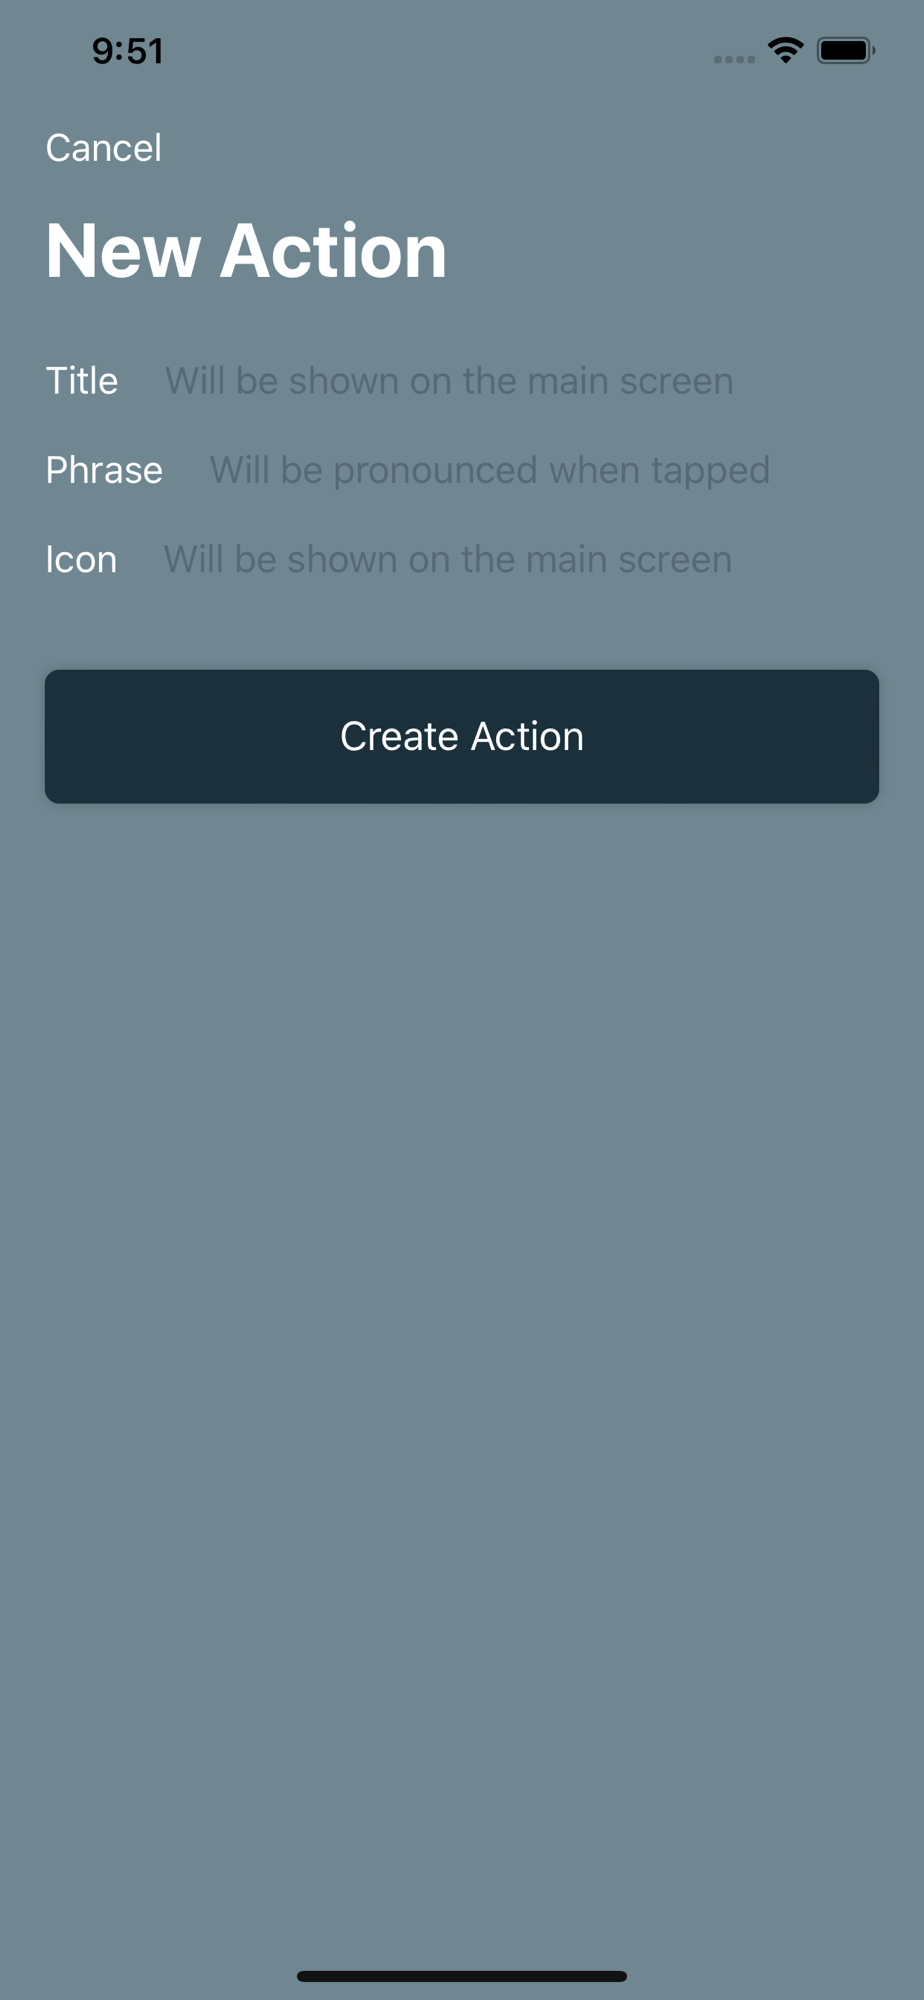Focus the Icon text field
924x2000 pixels.
(x=521, y=560)
